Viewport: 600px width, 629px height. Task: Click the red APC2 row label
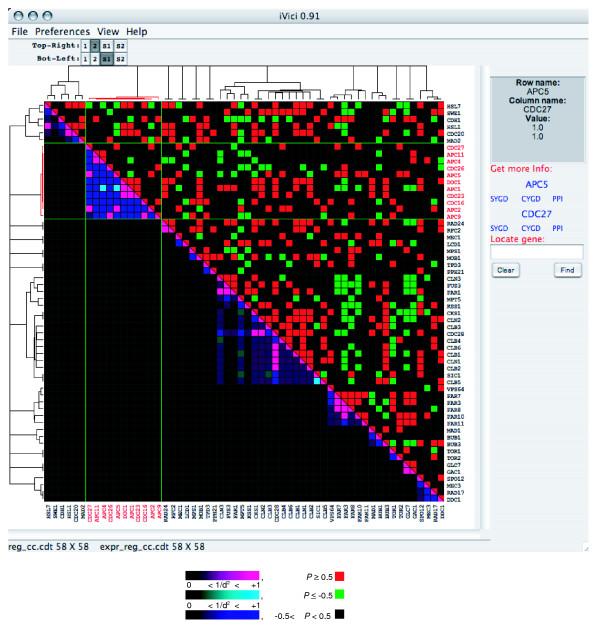click(x=454, y=210)
